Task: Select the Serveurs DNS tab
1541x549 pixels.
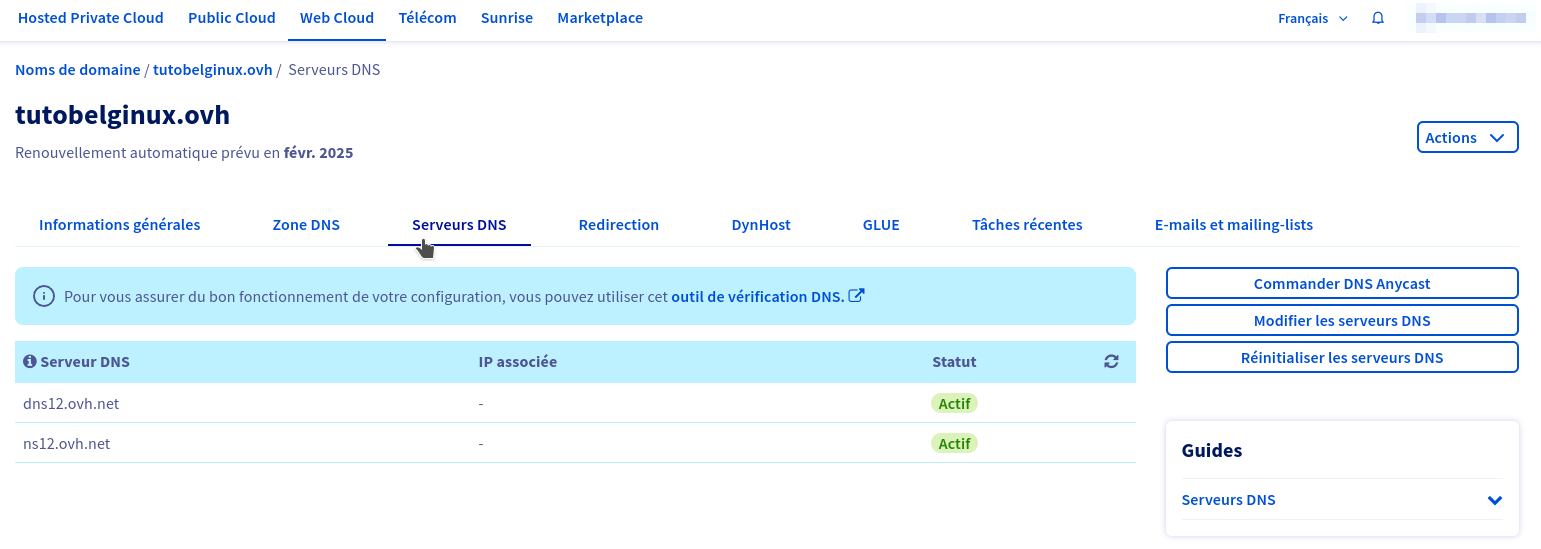Action: pos(459,225)
